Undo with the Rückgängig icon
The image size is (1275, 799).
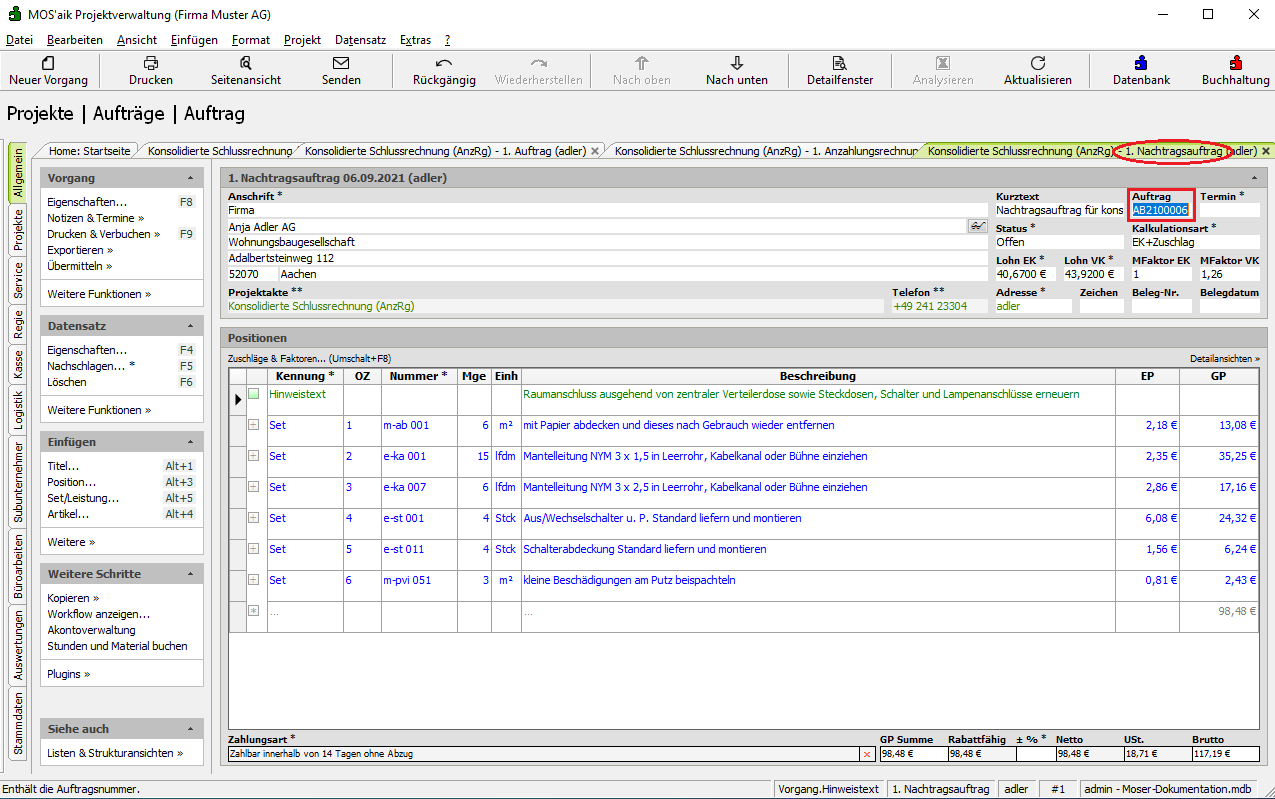[x=444, y=63]
